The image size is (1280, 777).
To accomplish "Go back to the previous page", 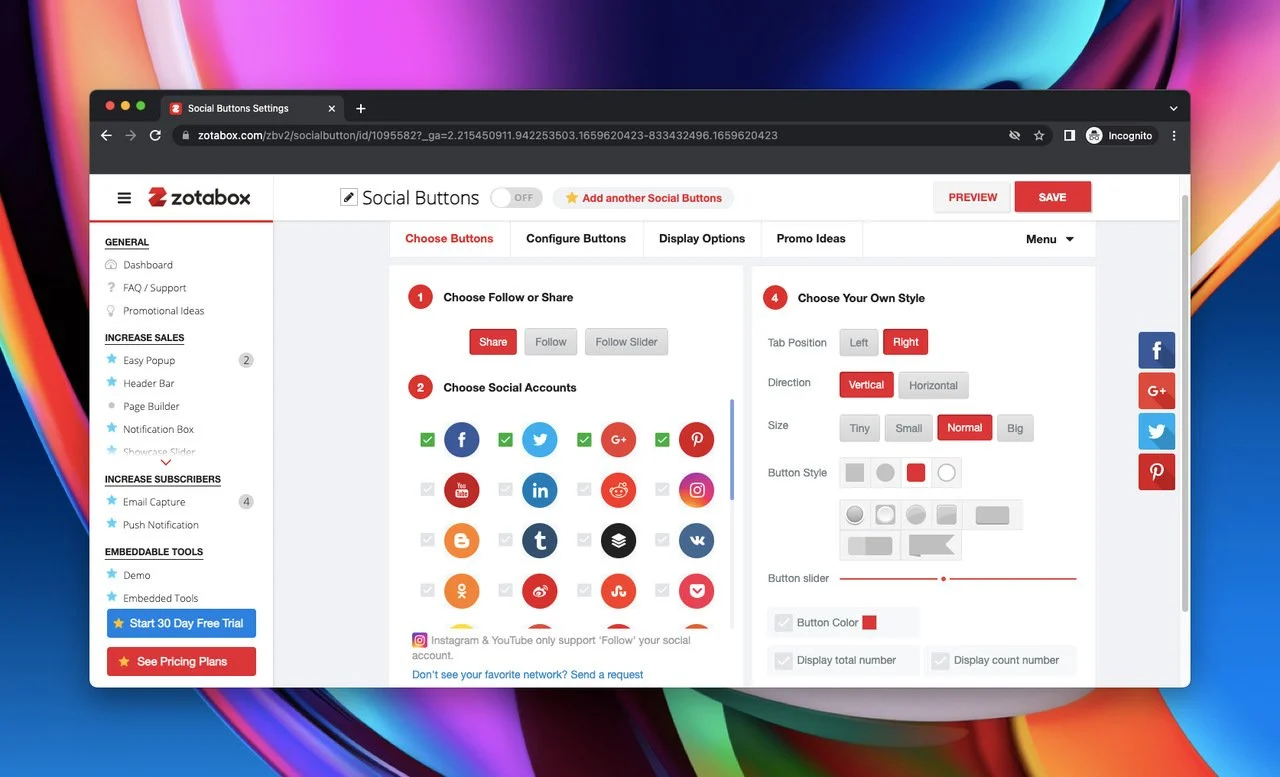I will tap(106, 136).
